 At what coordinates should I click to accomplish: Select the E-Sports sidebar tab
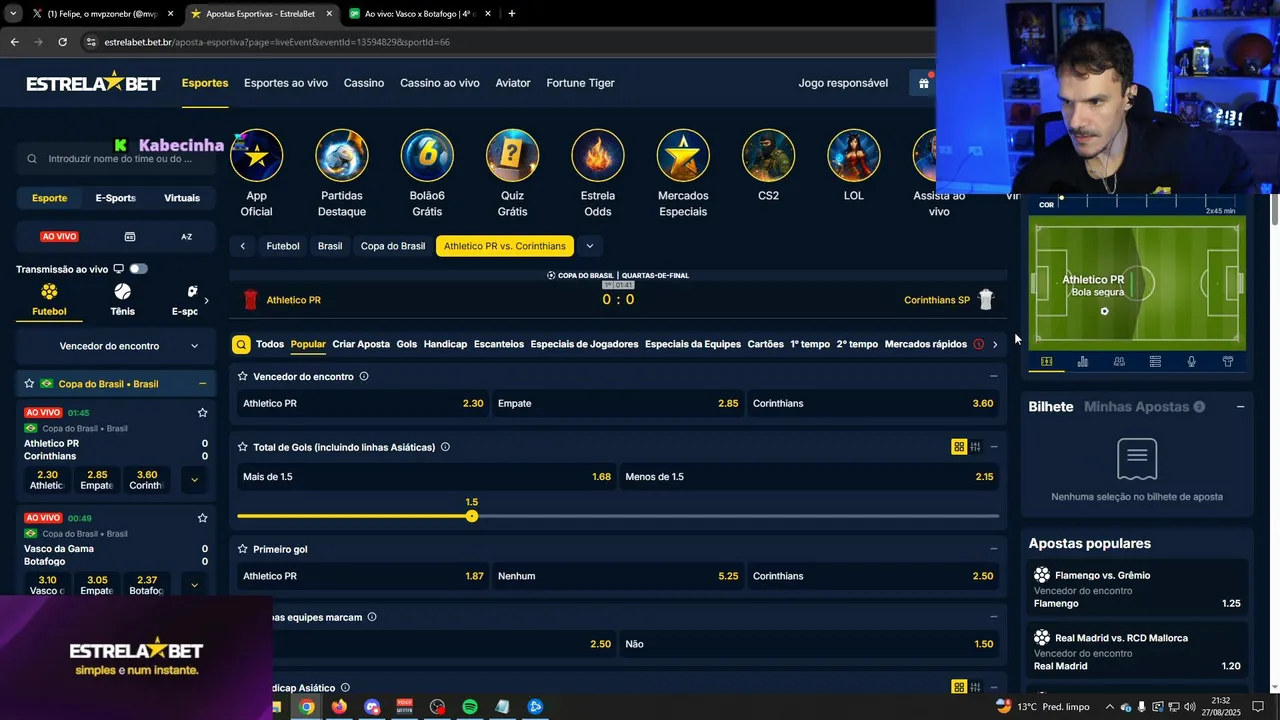click(115, 198)
